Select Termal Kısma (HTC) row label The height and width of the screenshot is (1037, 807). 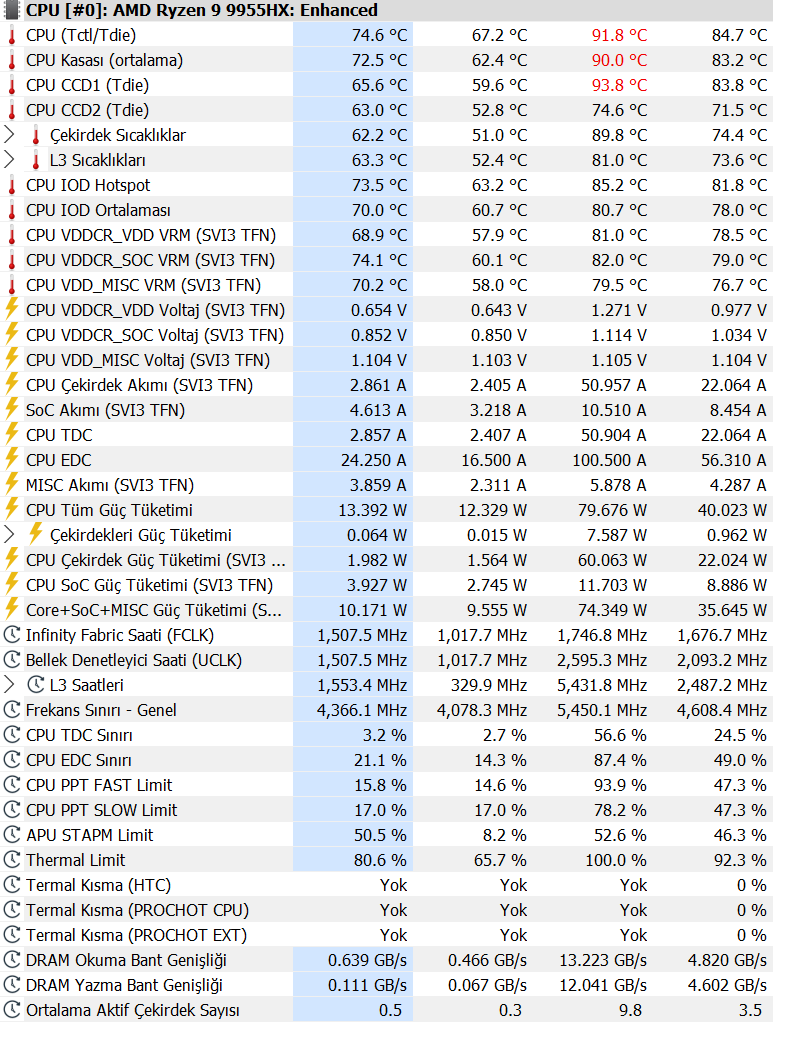point(98,885)
